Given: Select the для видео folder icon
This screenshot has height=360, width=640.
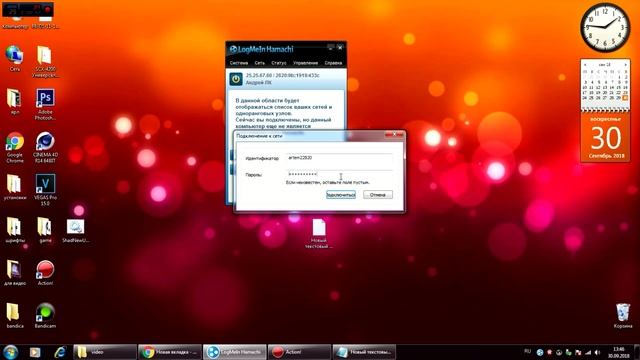Looking at the screenshot, I should click(15, 273).
